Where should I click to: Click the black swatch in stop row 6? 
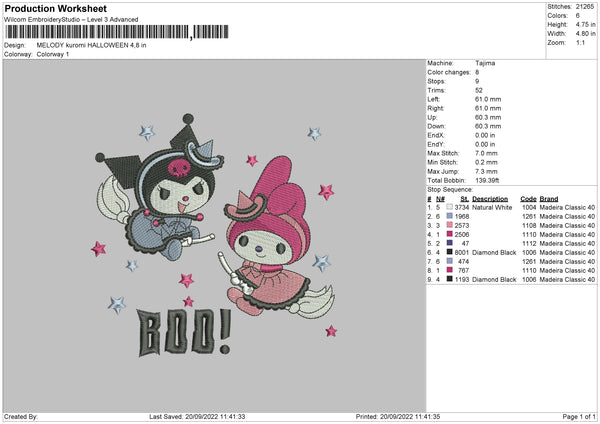coord(450,252)
